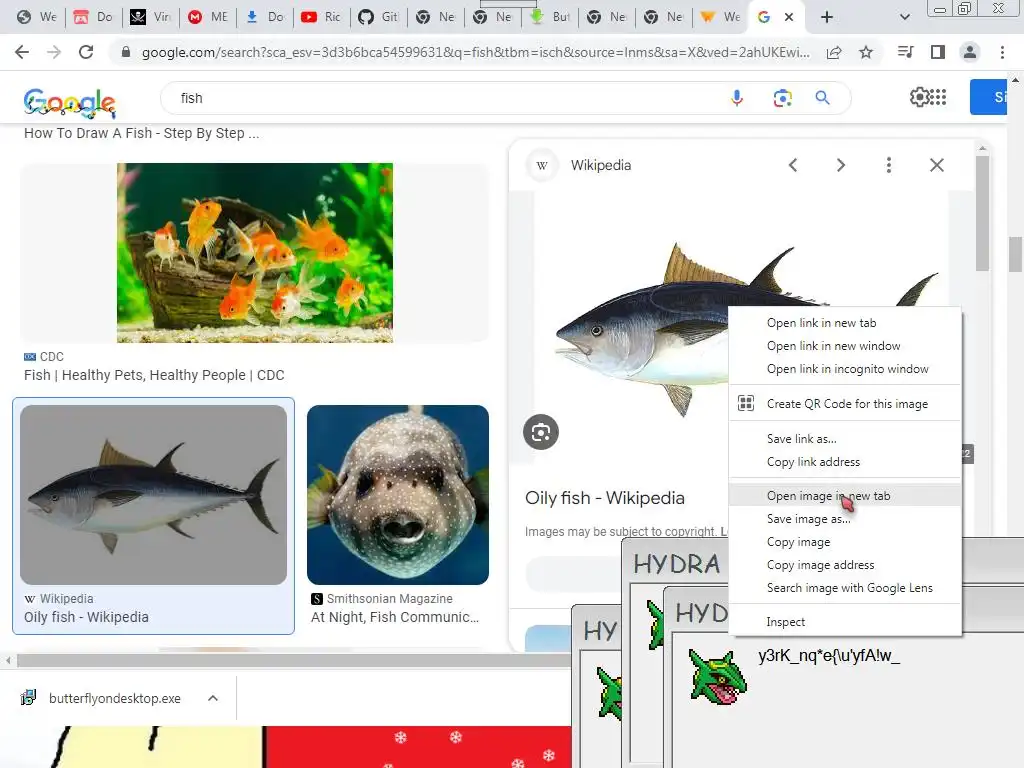This screenshot has width=1024, height=768.
Task: Click the browser Back arrow
Action: click(x=22, y=52)
